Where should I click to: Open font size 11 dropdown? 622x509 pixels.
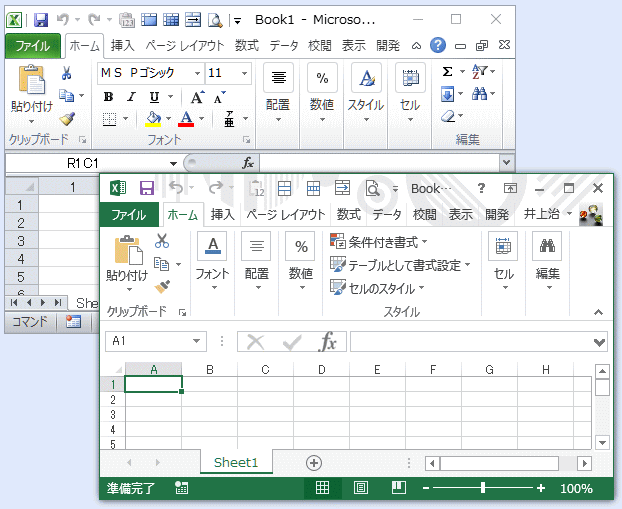click(244, 73)
